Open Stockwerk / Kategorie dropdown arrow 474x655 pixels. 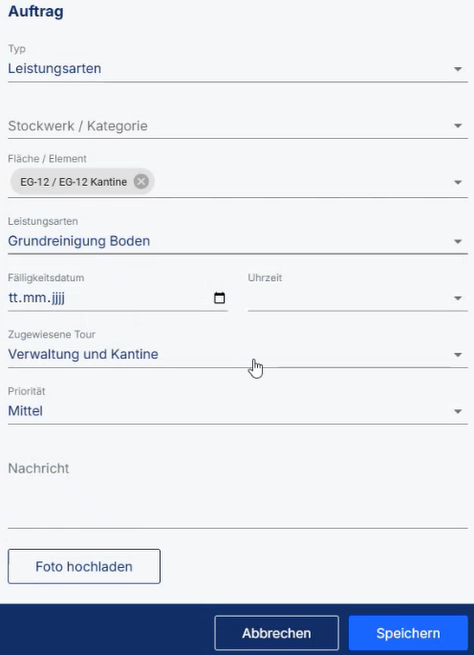[458, 126]
